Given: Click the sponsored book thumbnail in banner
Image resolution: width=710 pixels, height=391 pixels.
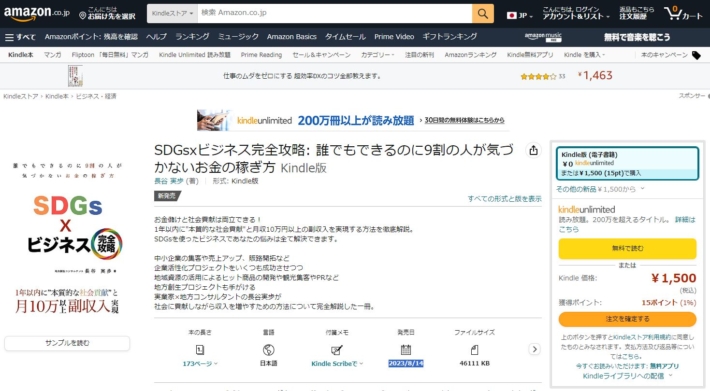Looking at the screenshot, I should pyautogui.click(x=75, y=76).
